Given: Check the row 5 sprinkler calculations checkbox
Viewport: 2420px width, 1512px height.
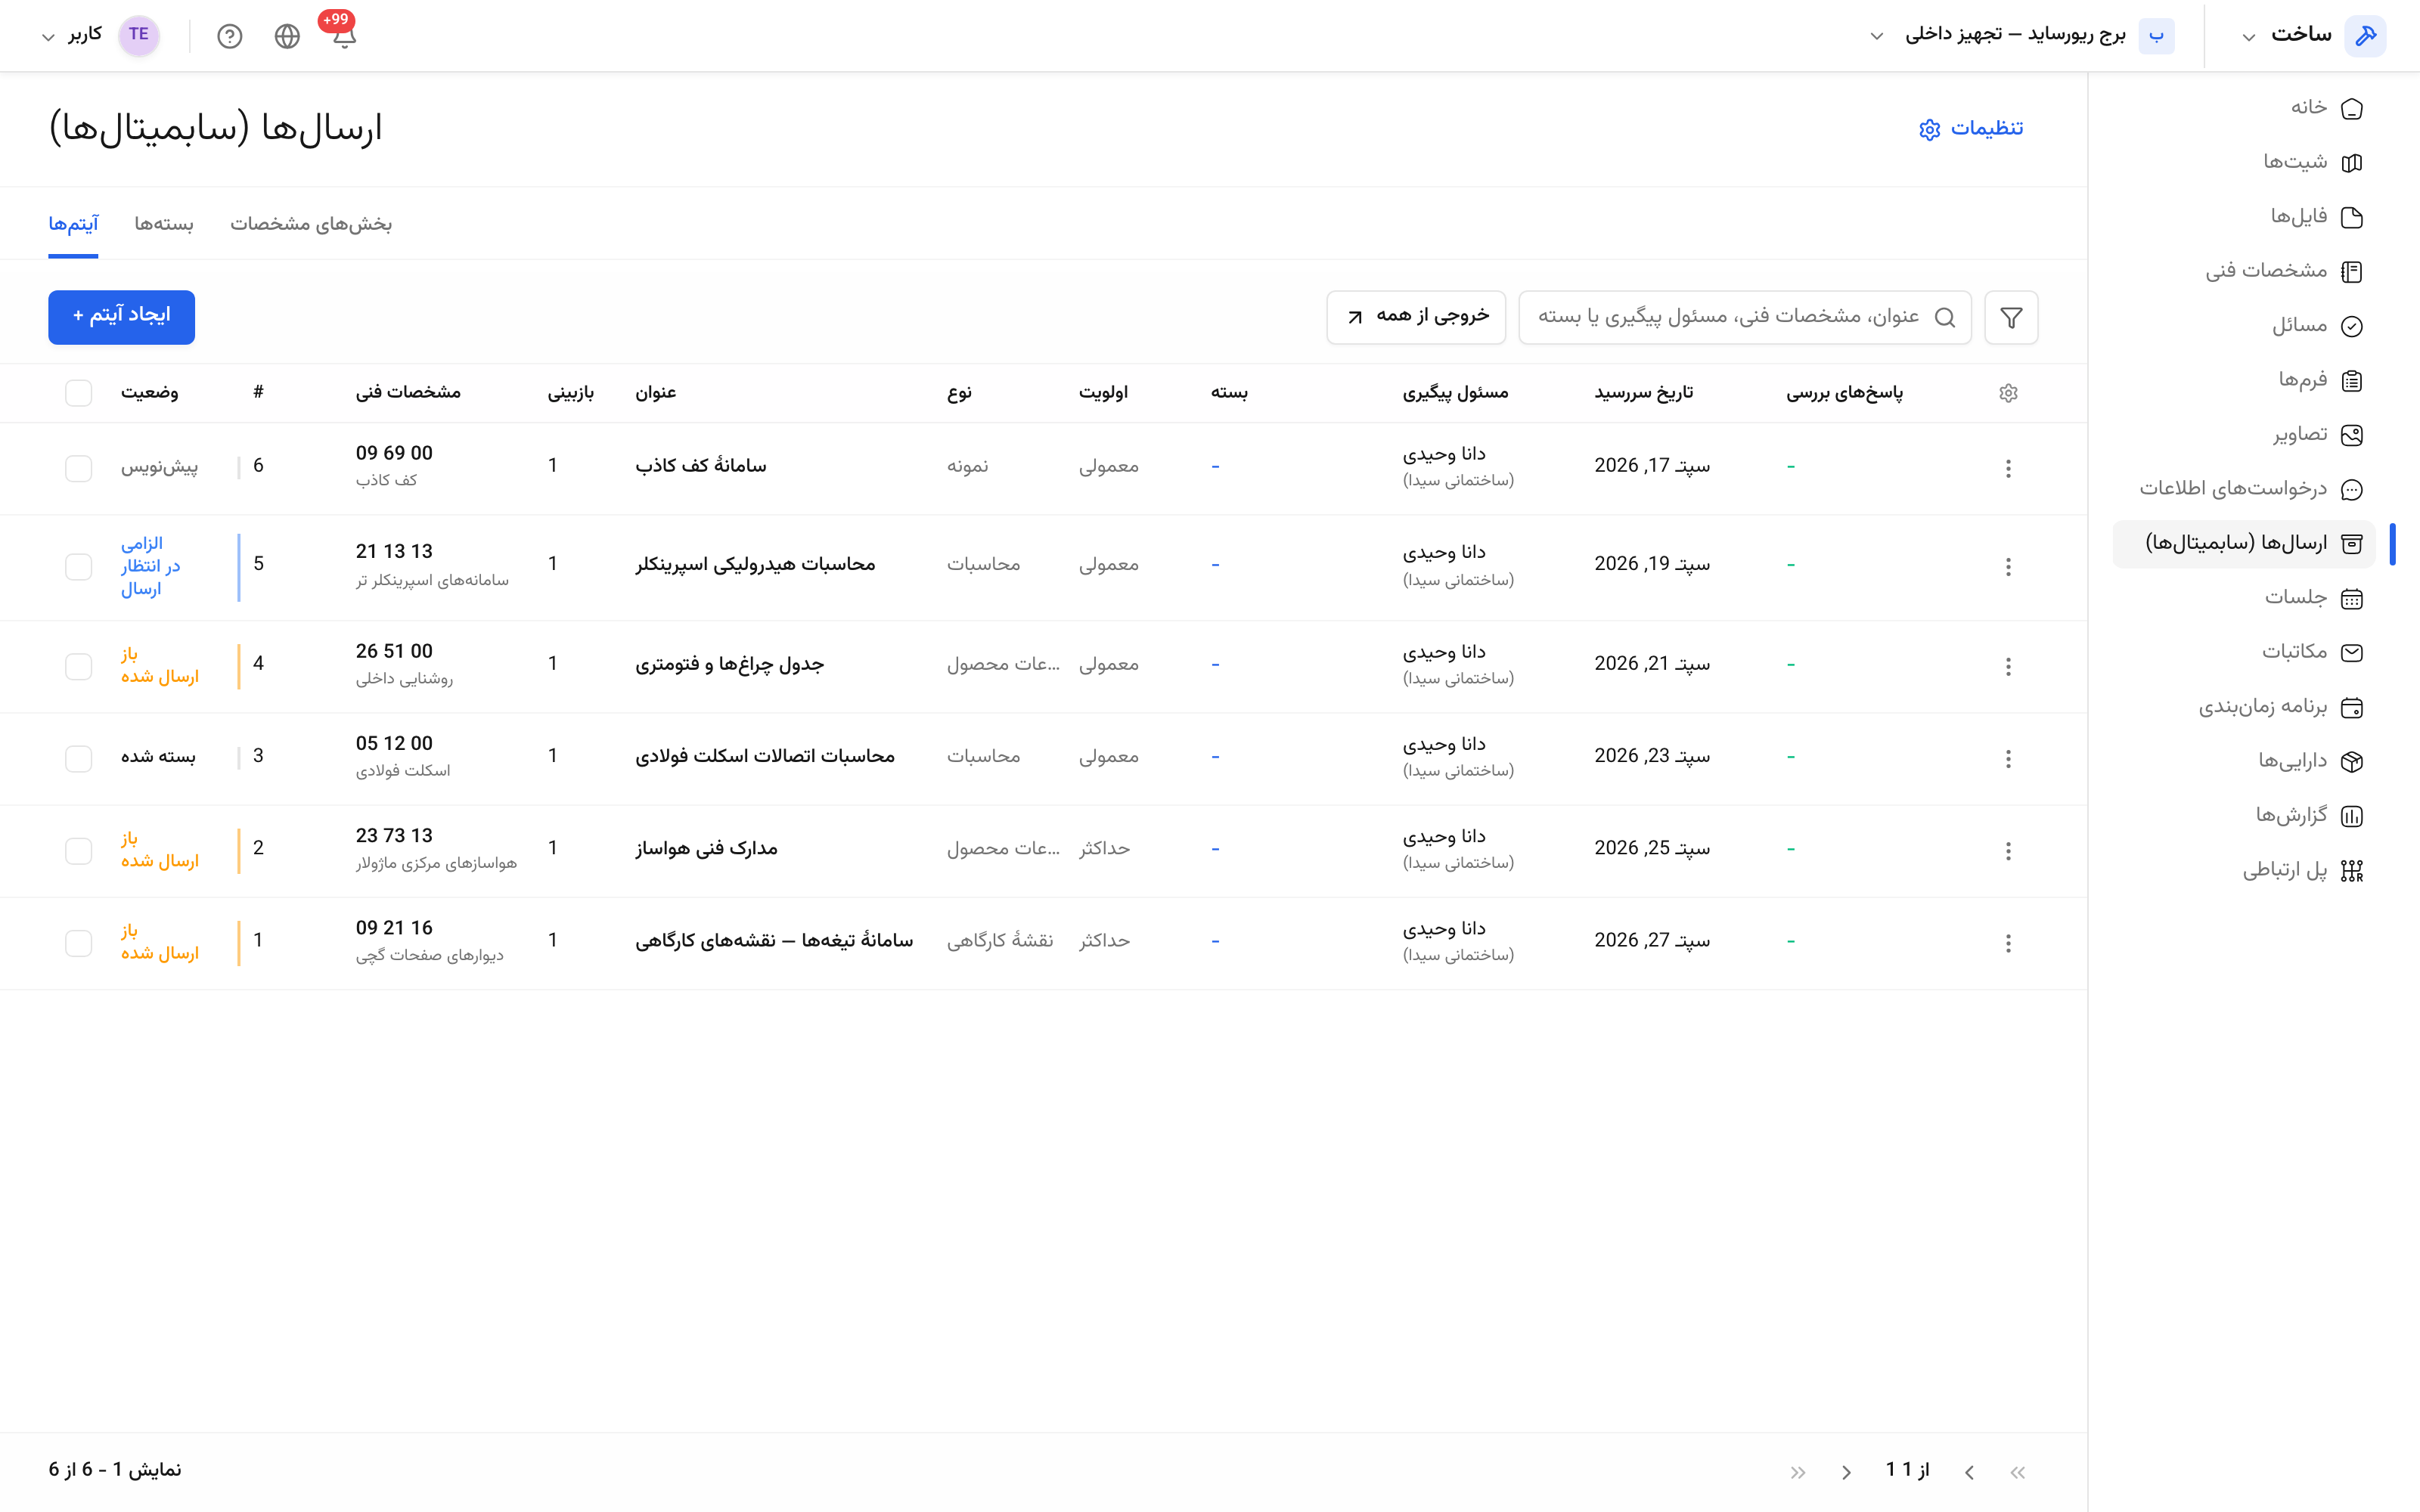Looking at the screenshot, I should pyautogui.click(x=78, y=567).
